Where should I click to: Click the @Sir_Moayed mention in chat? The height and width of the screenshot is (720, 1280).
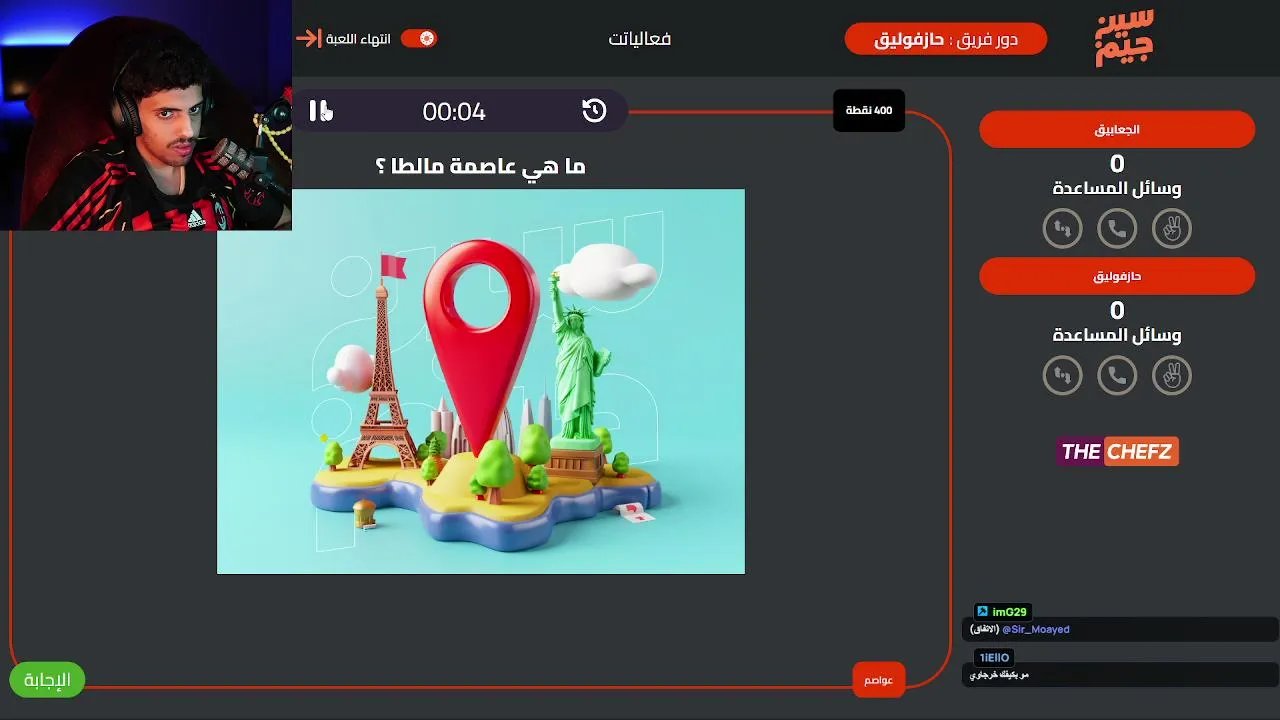point(1036,630)
